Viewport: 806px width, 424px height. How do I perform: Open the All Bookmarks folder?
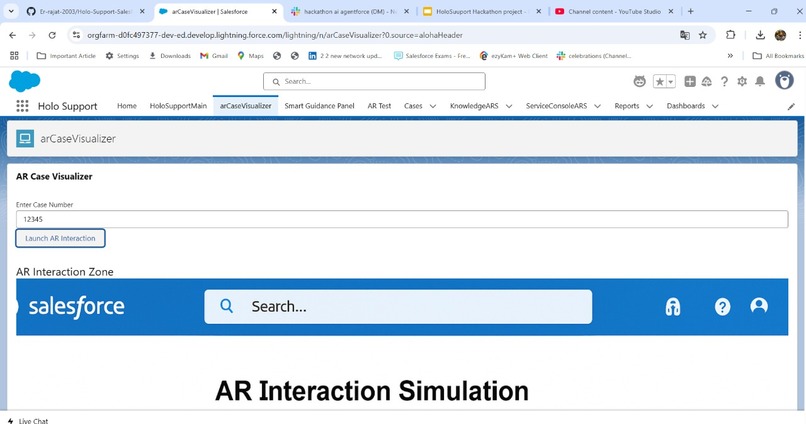[778, 56]
